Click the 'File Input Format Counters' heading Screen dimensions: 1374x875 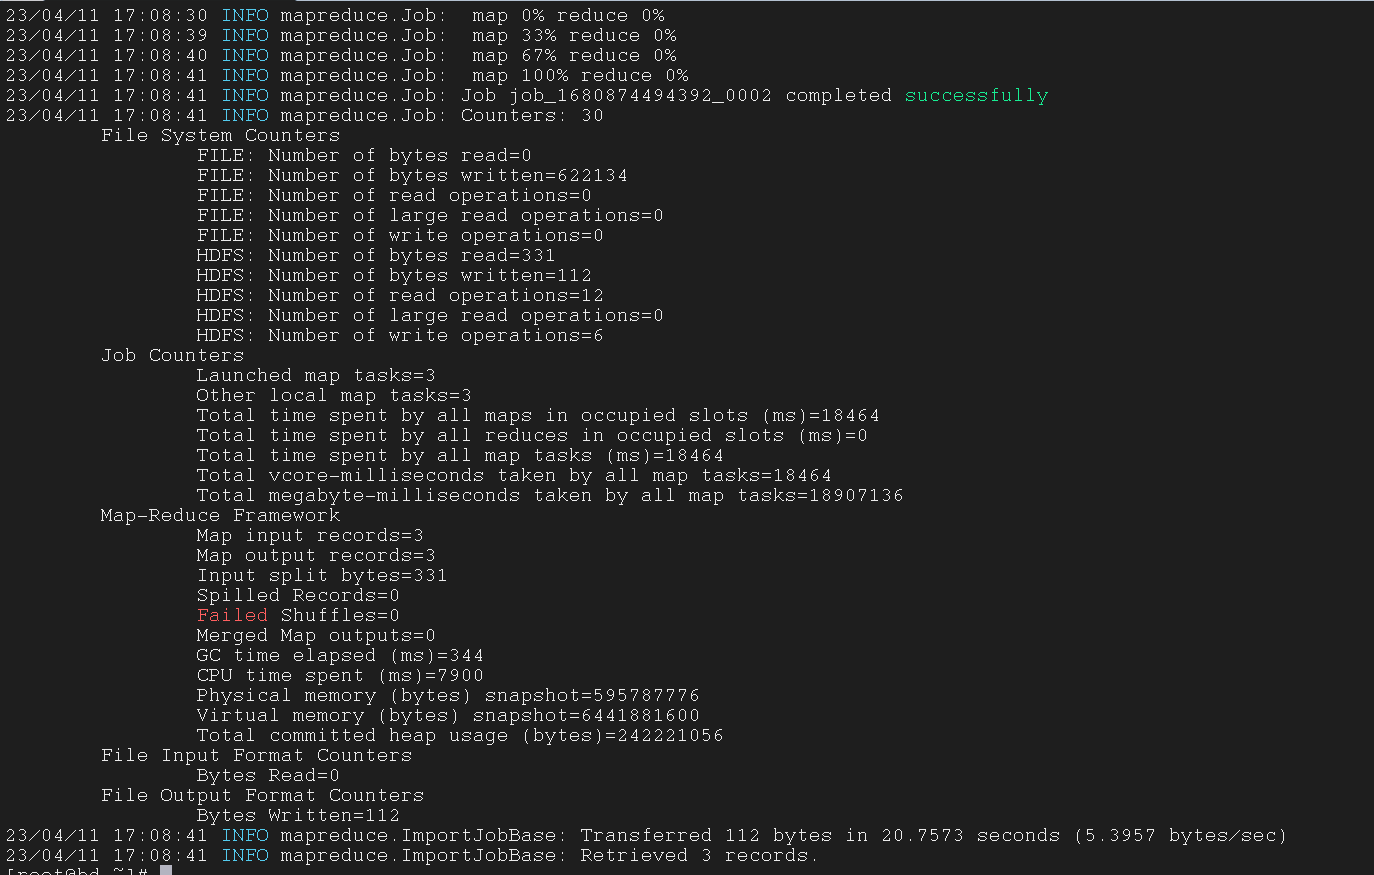(x=256, y=756)
